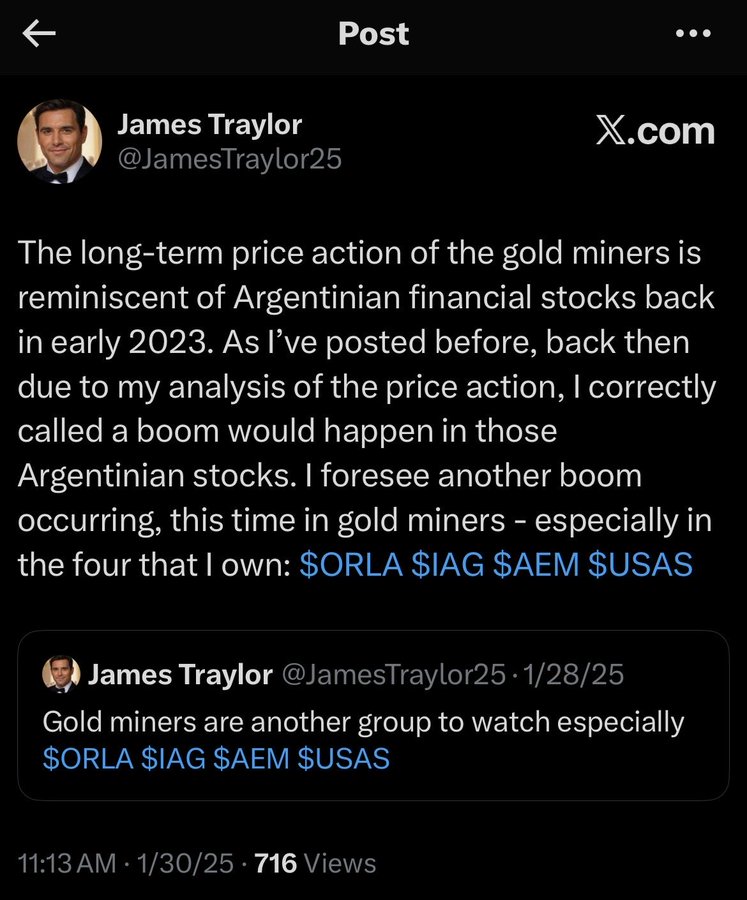View the 716 Views count details
The image size is (747, 900).
click(316, 862)
